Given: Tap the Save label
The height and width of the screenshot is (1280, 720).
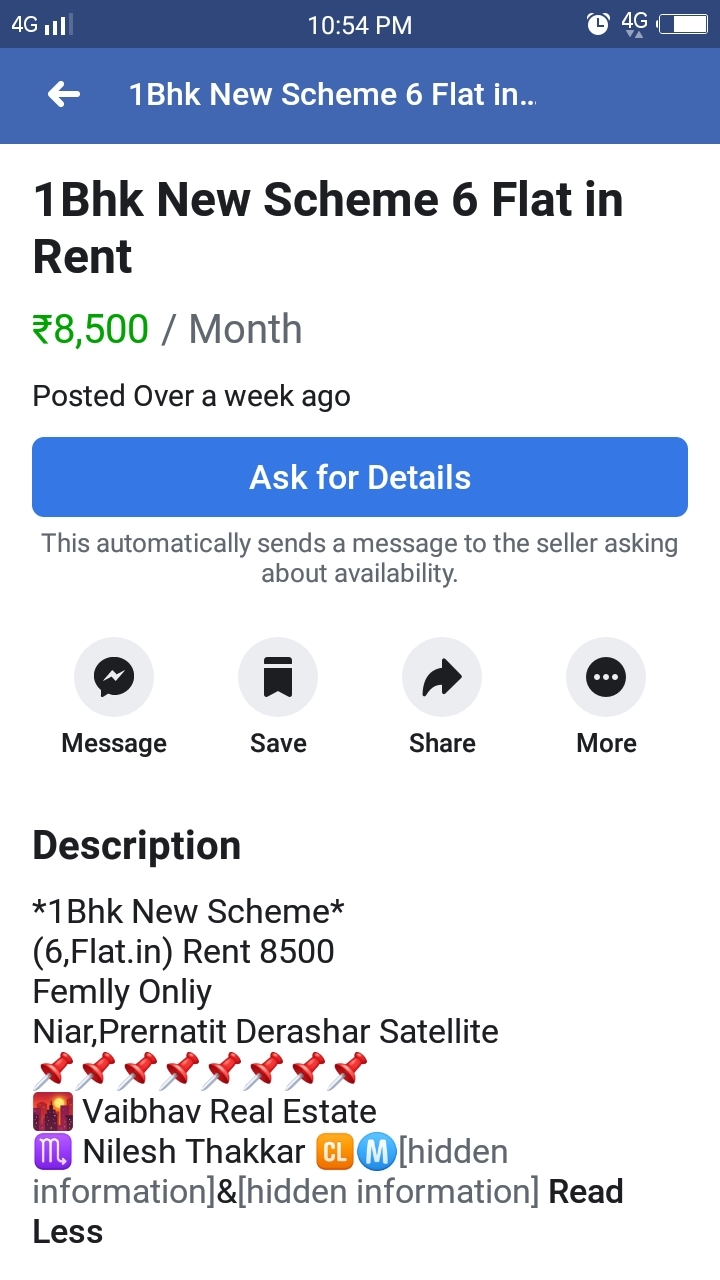Looking at the screenshot, I should click(x=278, y=743).
